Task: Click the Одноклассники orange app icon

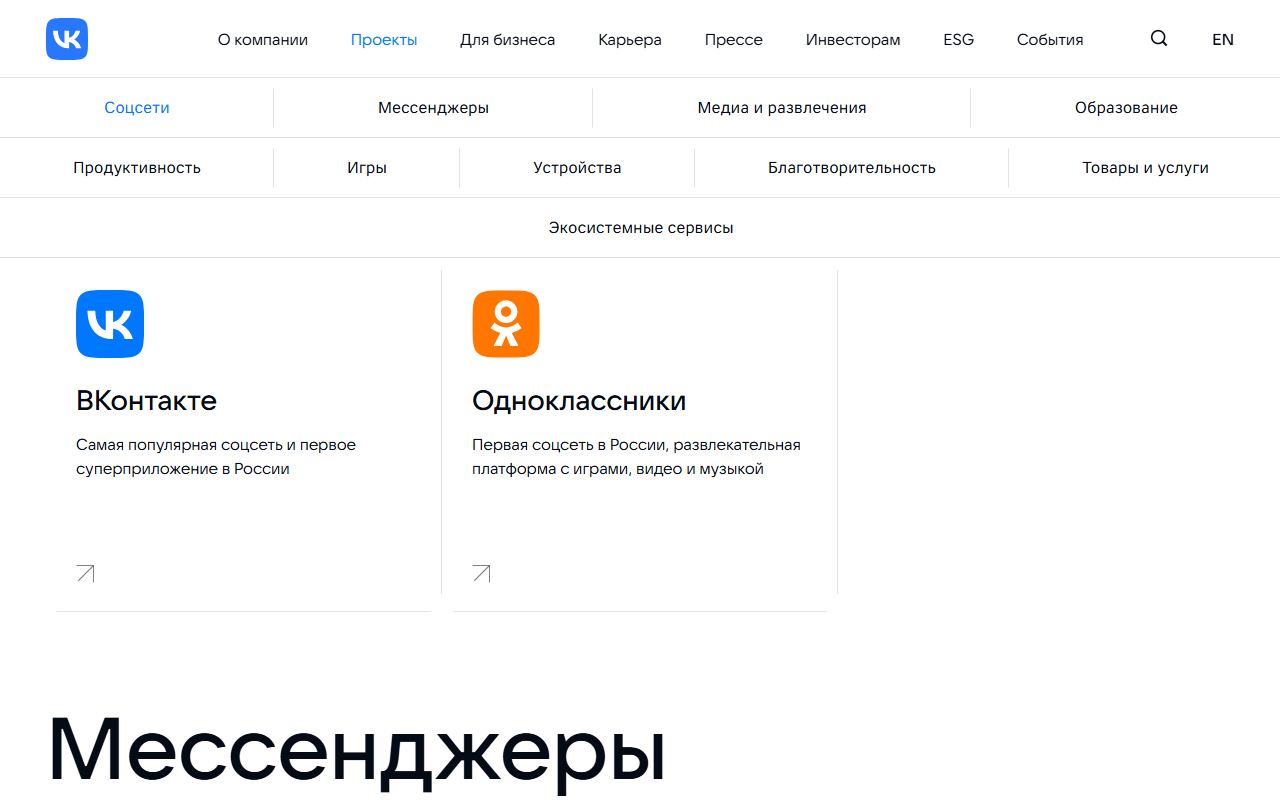Action: point(506,324)
